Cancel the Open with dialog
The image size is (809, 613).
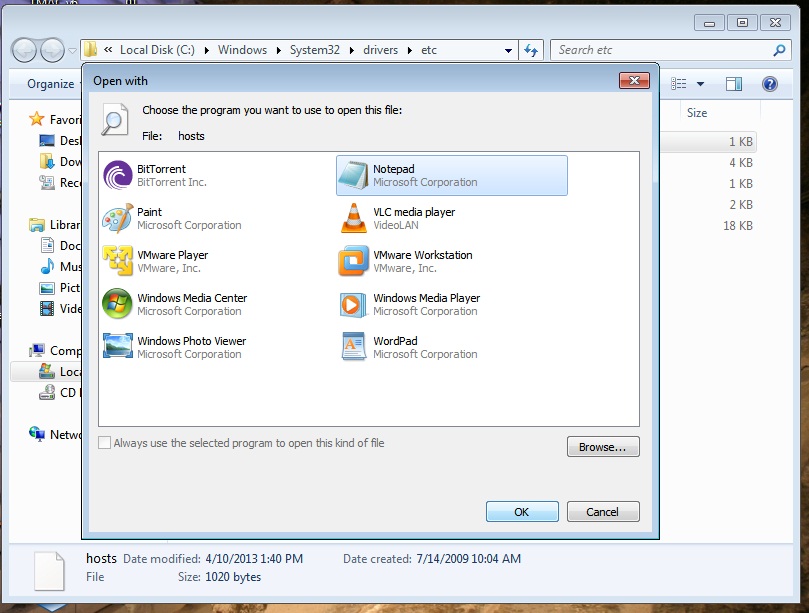pyautogui.click(x=603, y=511)
